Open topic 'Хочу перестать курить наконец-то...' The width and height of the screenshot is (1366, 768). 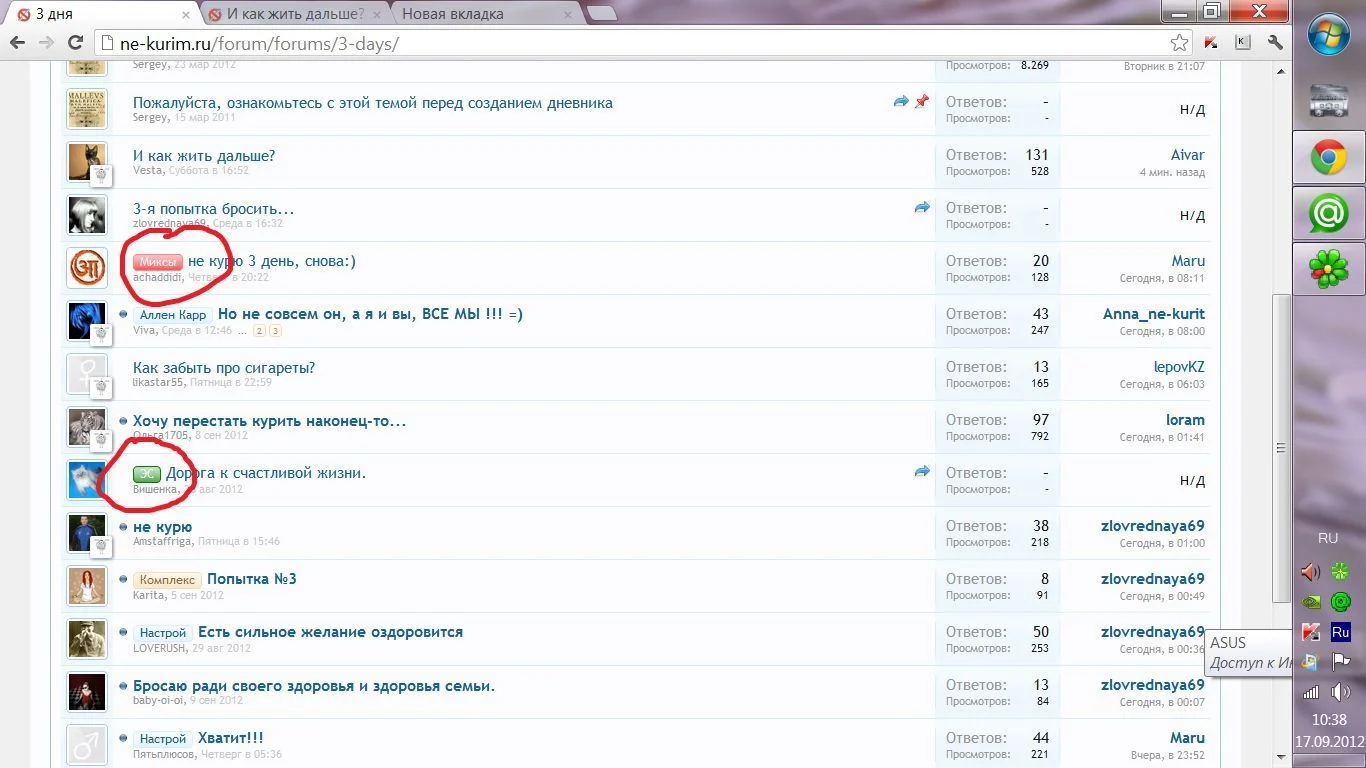(x=270, y=421)
